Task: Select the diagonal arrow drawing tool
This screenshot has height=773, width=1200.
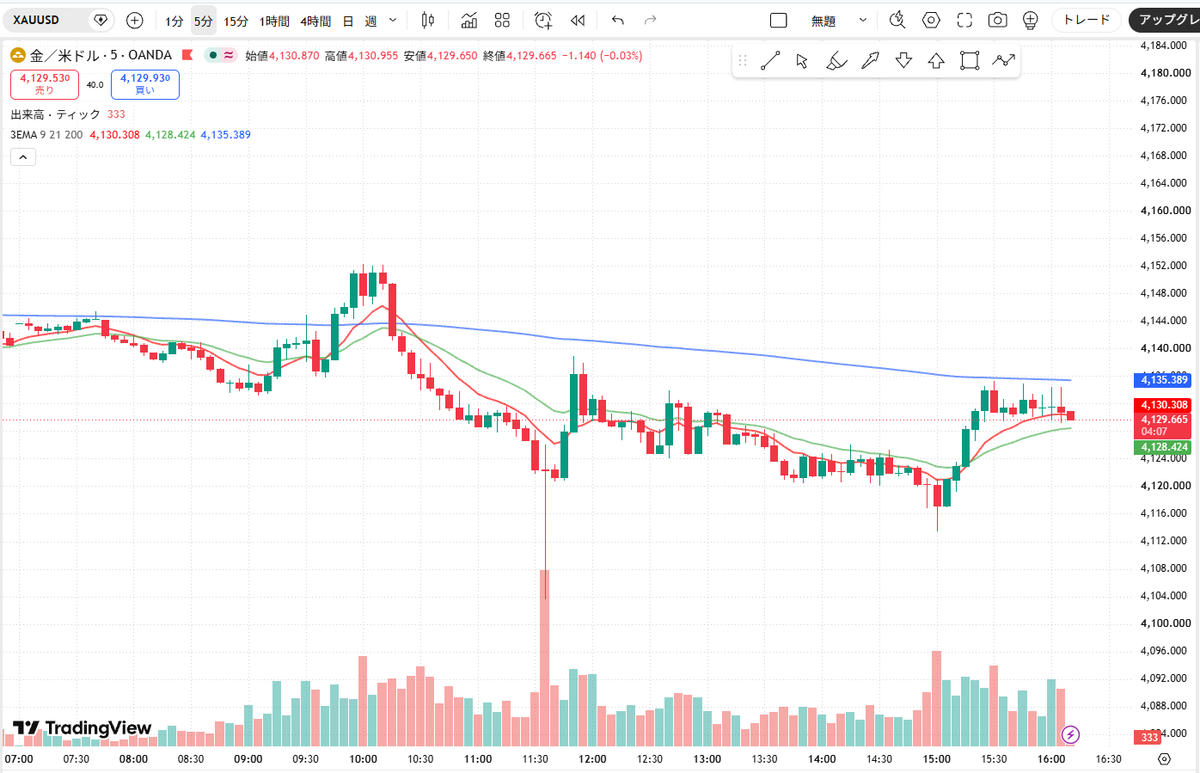Action: 869,61
